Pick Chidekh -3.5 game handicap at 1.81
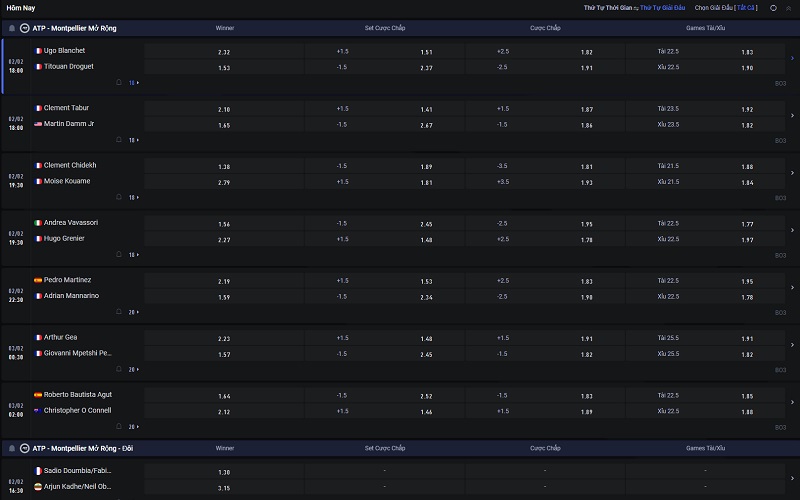 [545, 166]
